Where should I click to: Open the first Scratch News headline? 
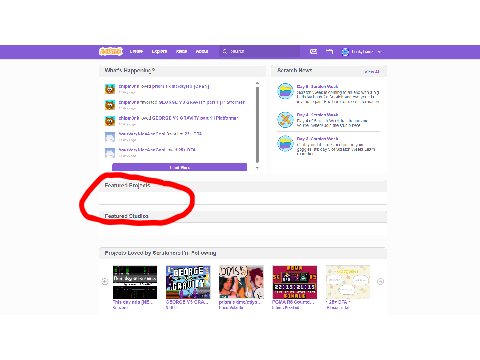(317, 86)
